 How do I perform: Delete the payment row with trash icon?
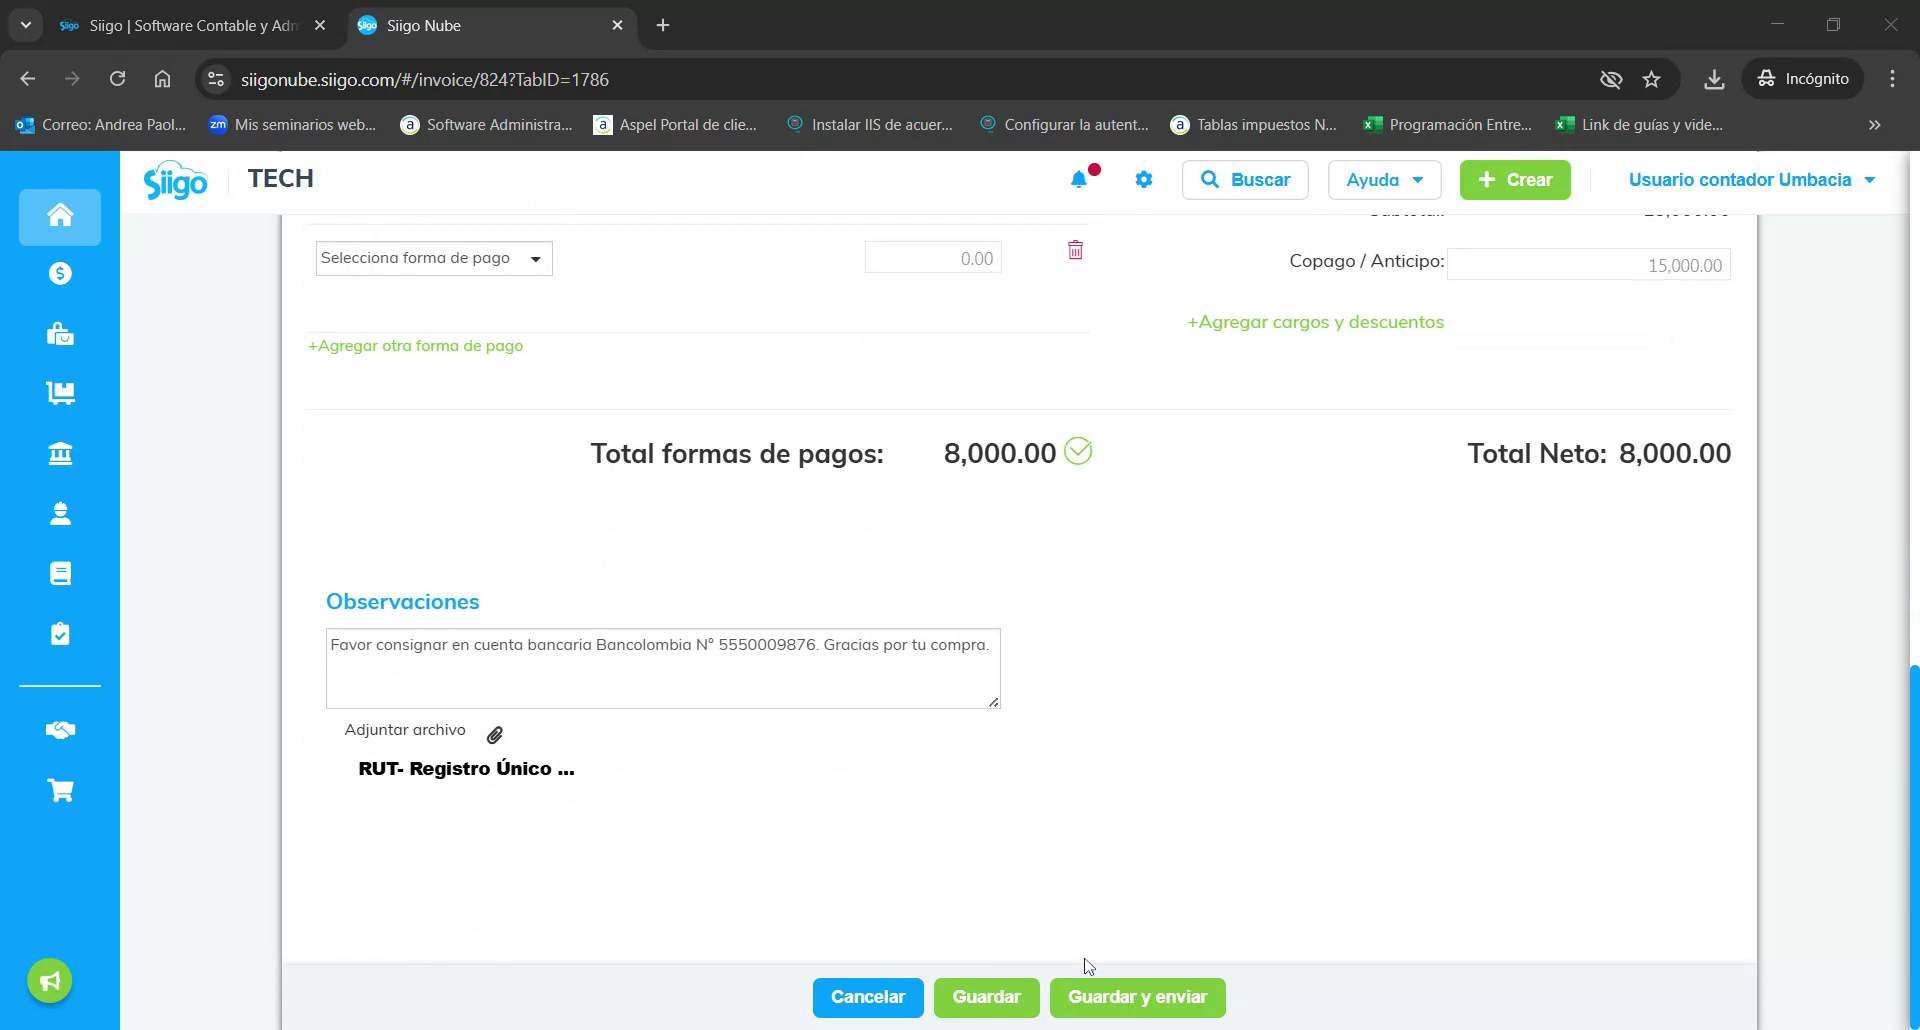tap(1075, 250)
